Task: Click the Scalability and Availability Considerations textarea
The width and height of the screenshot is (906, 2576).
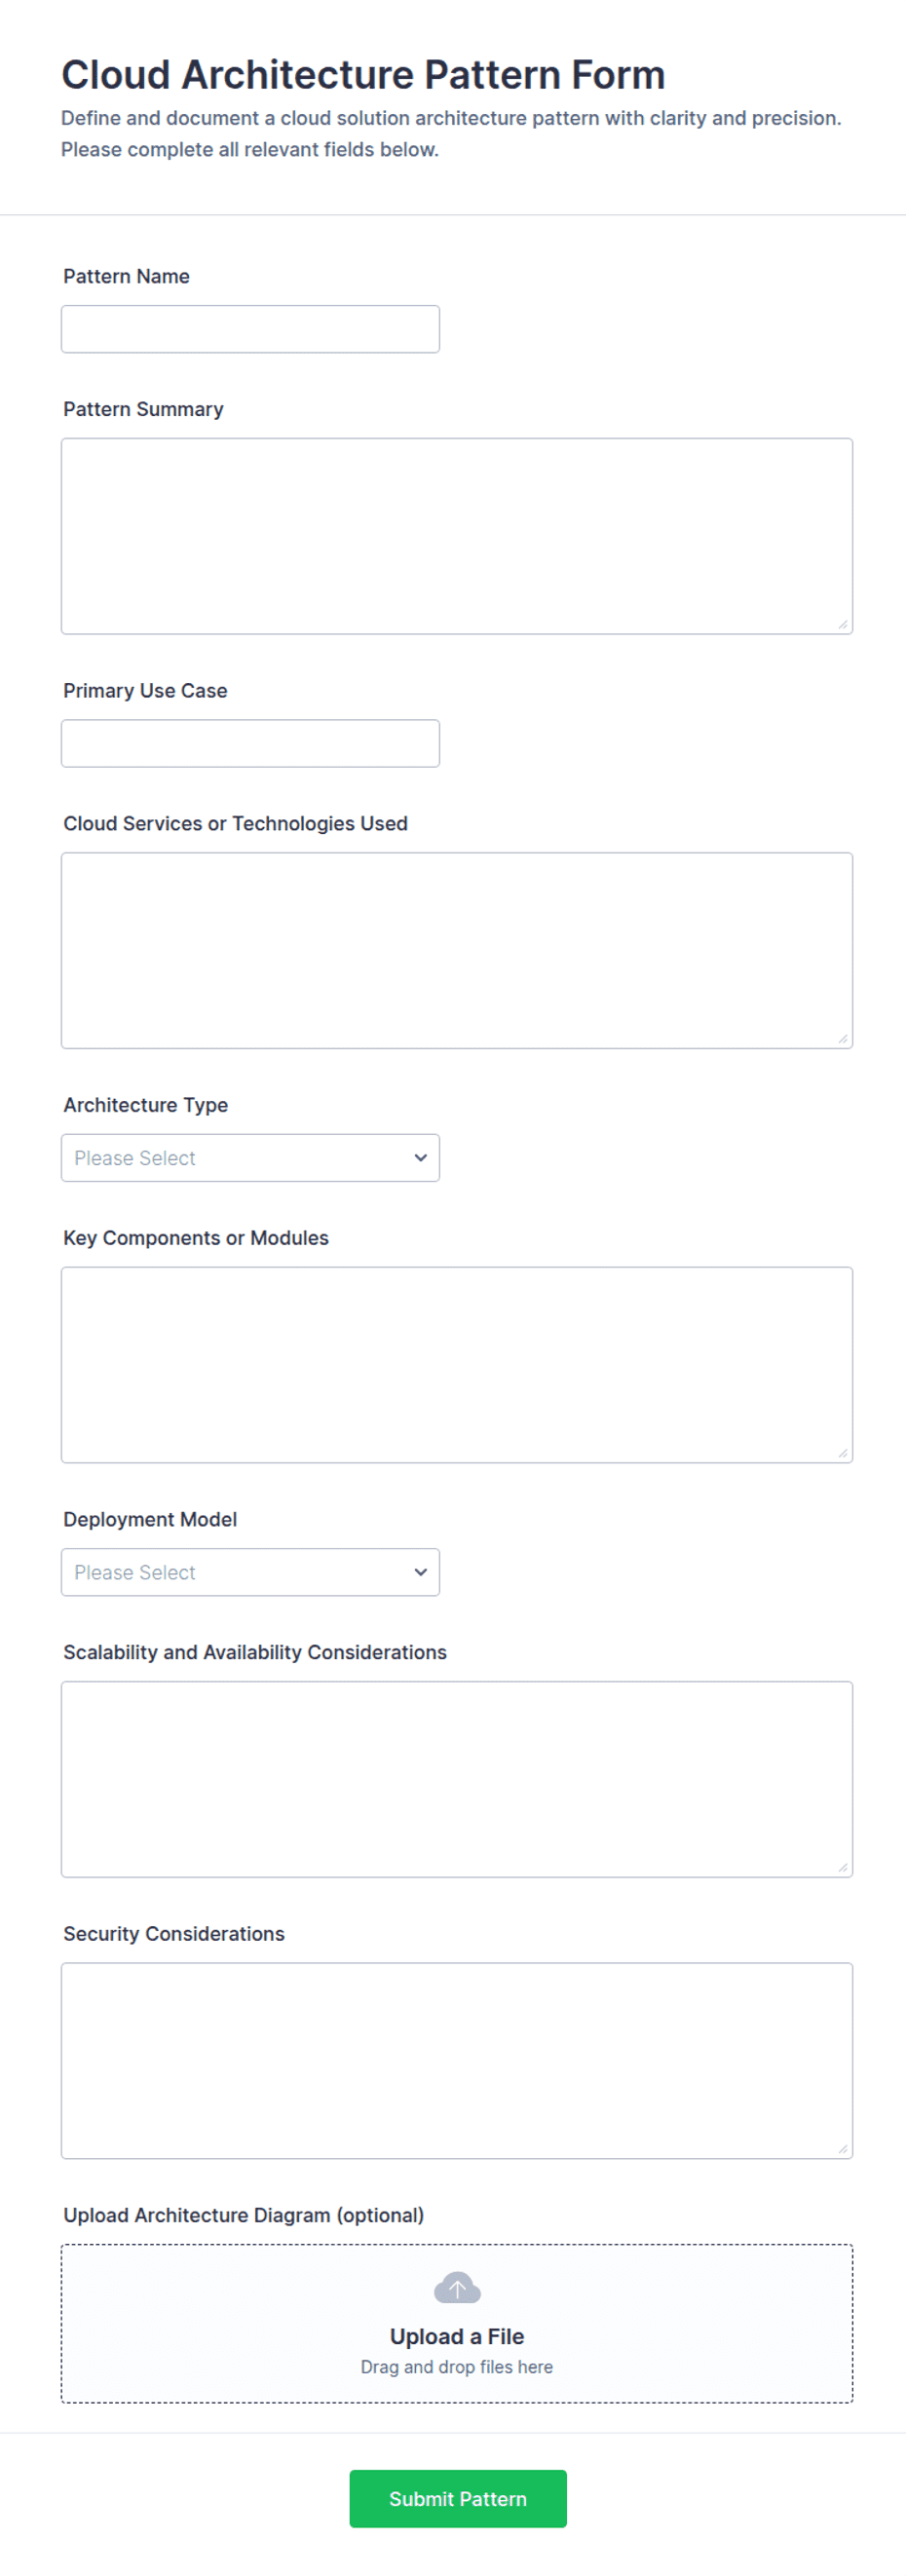Action: tap(457, 1778)
